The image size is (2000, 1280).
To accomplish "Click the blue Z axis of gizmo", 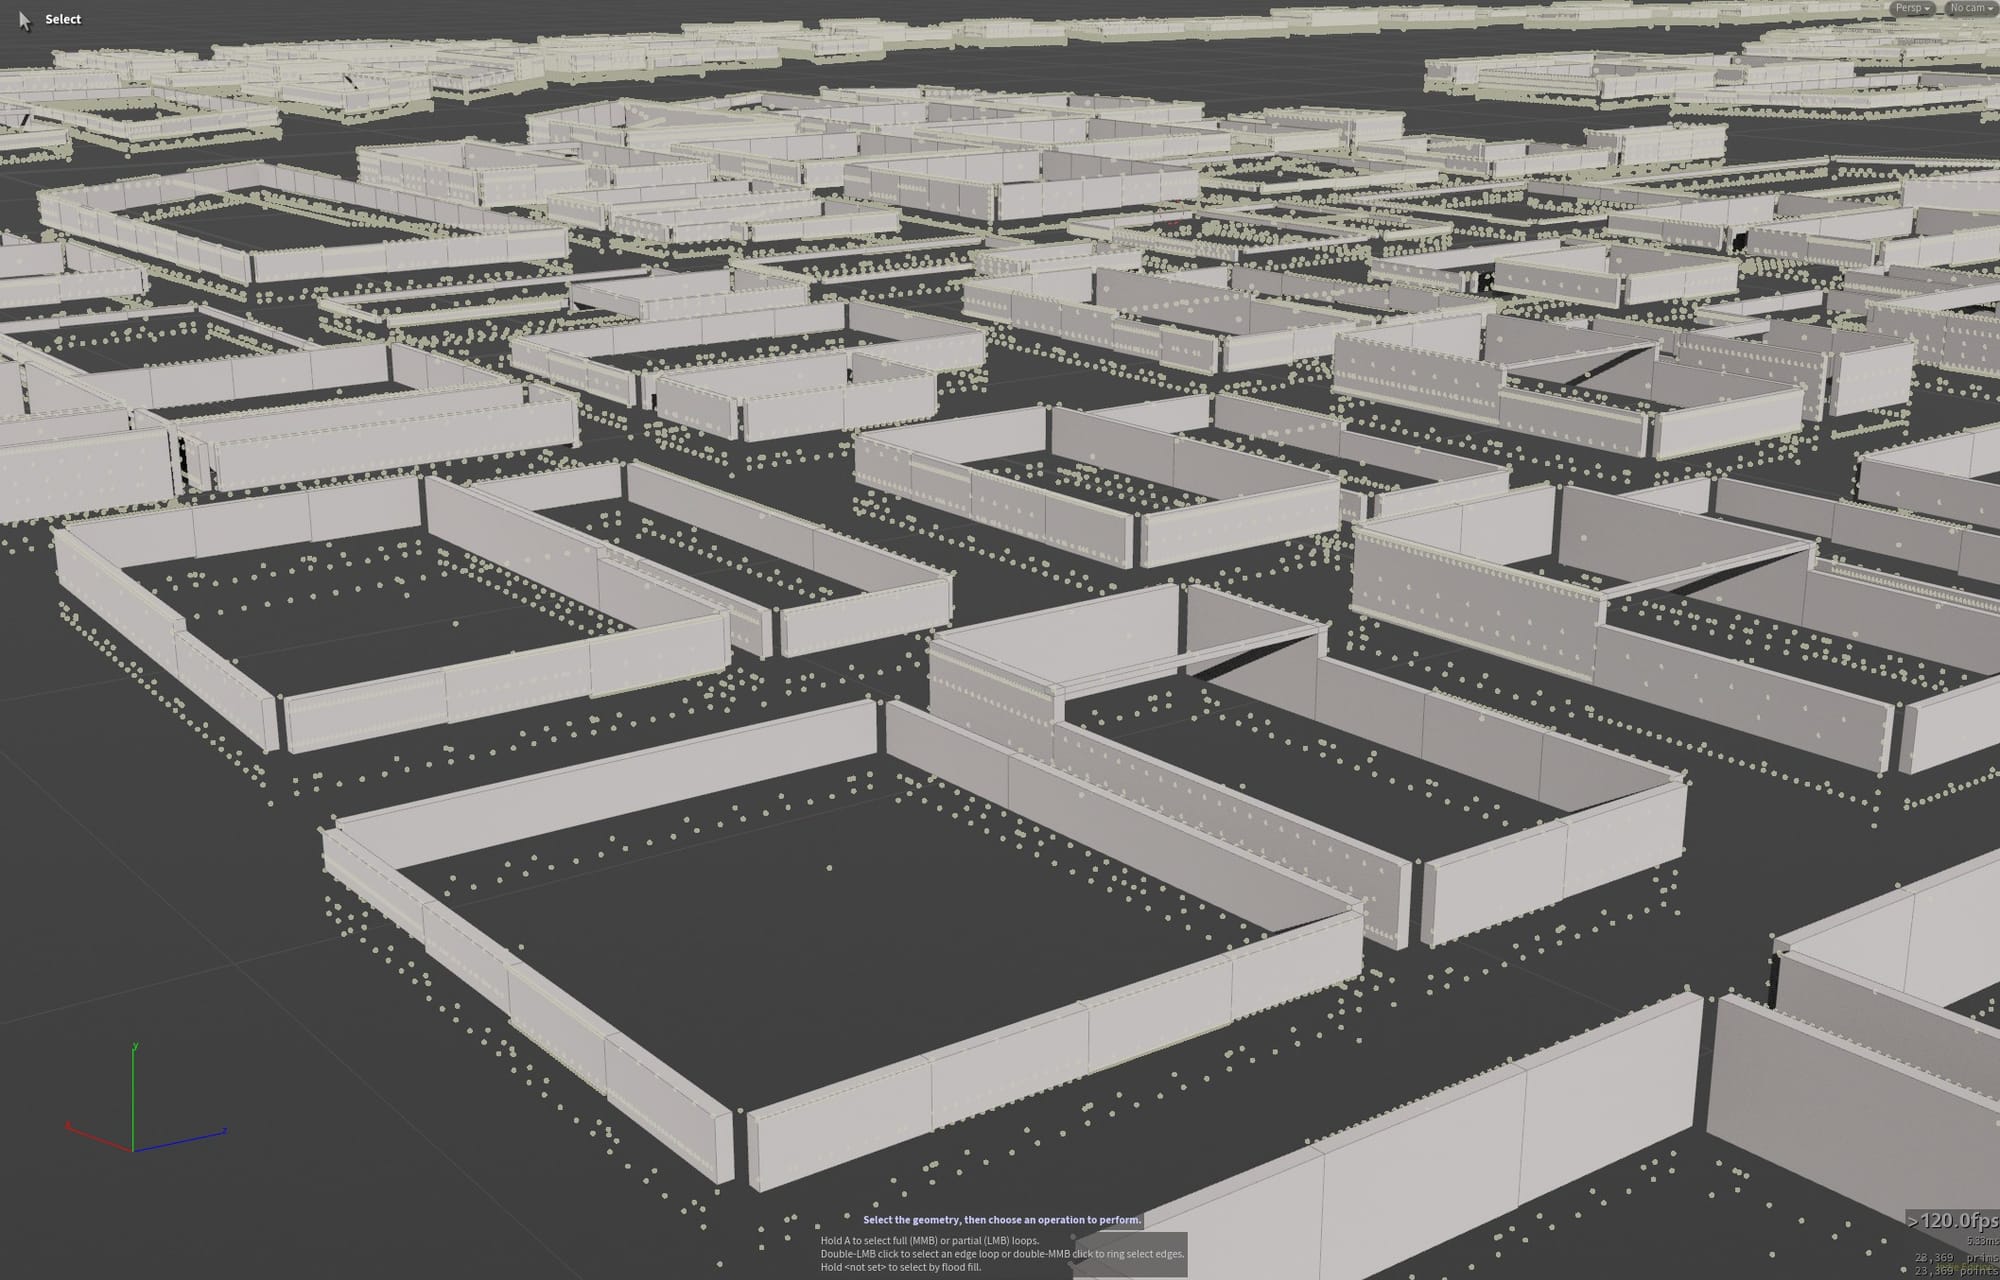I will 182,1140.
